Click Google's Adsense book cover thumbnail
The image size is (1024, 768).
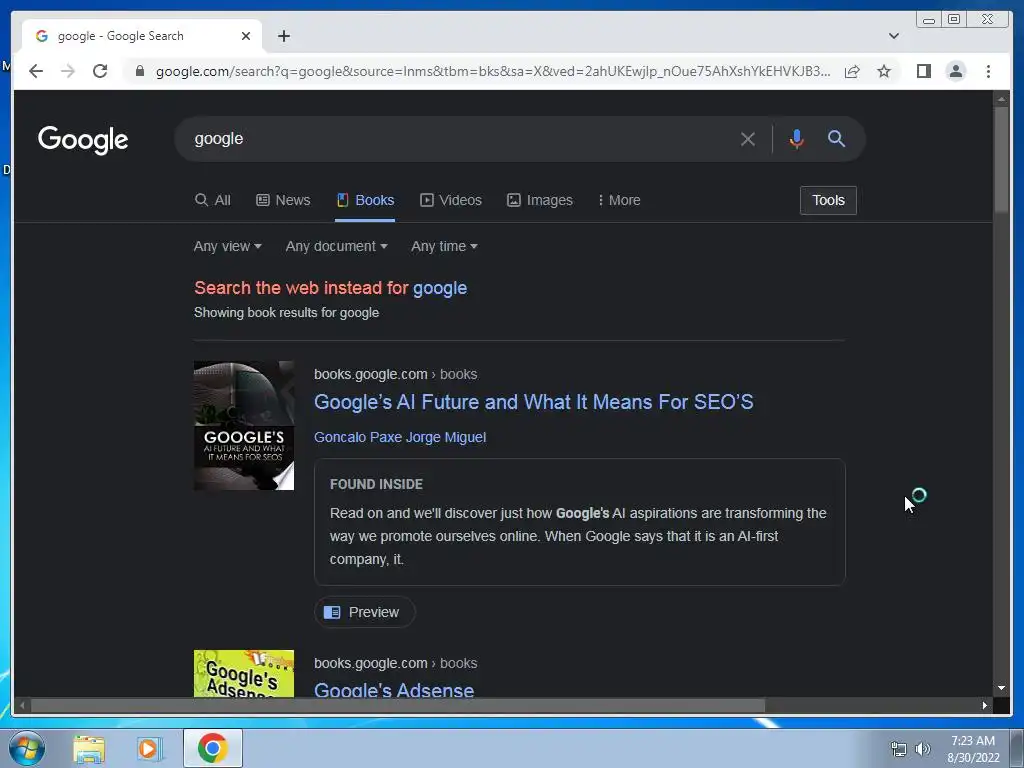click(244, 673)
